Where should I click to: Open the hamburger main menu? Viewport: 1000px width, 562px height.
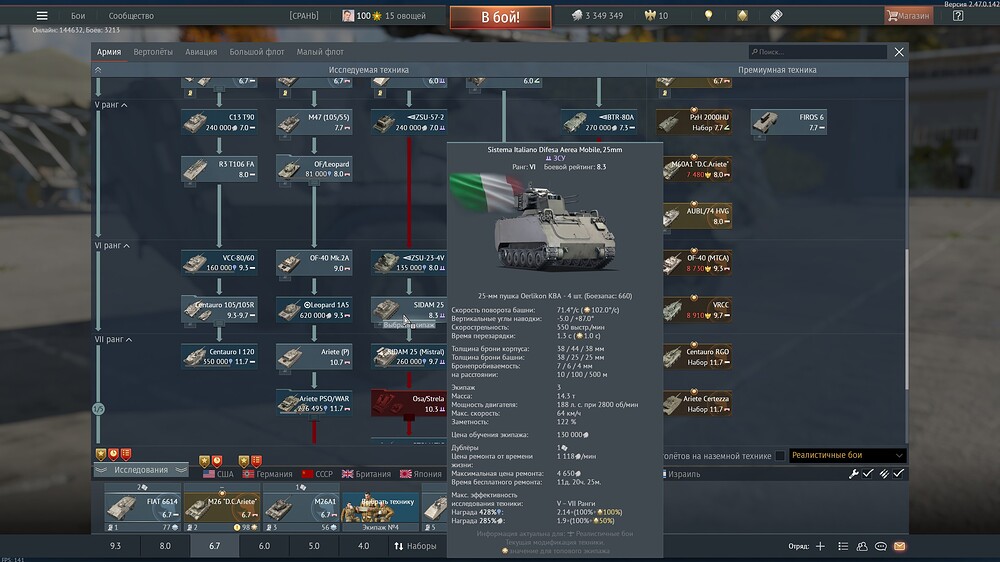(x=42, y=15)
